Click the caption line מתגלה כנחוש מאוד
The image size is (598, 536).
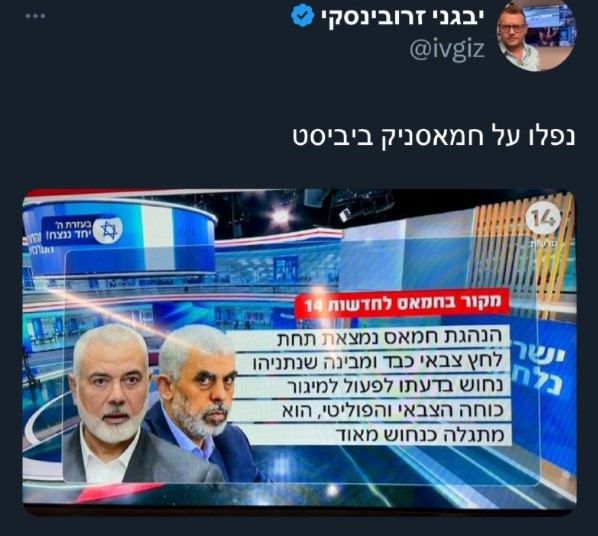[420, 434]
